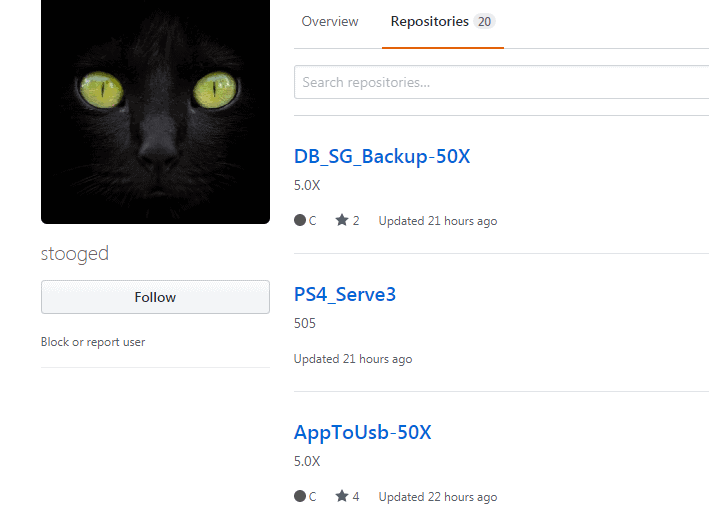Click the C language dot for AppToUsb-50X
The width and height of the screenshot is (709, 522).
300,496
